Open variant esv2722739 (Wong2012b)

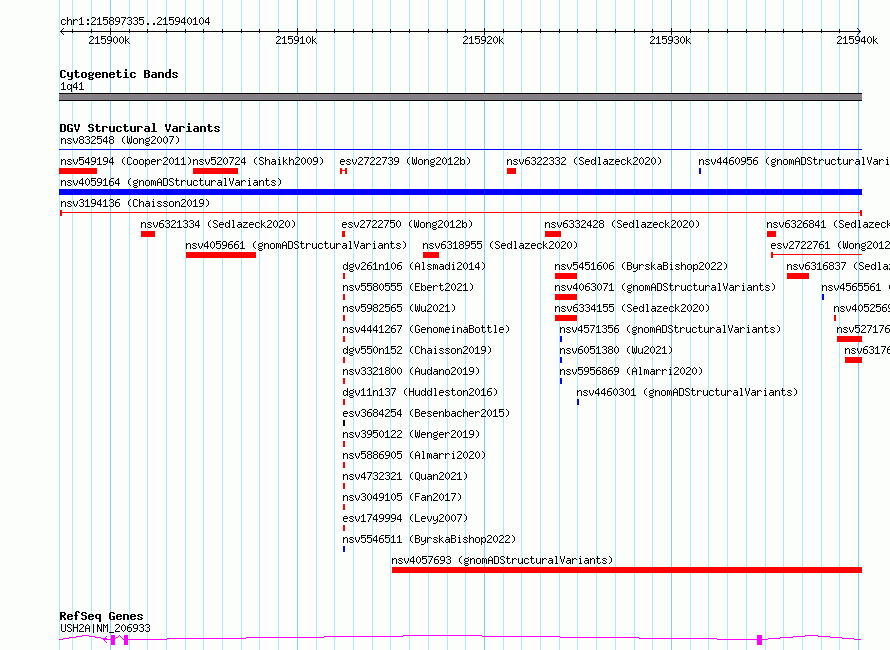pyautogui.click(x=405, y=161)
